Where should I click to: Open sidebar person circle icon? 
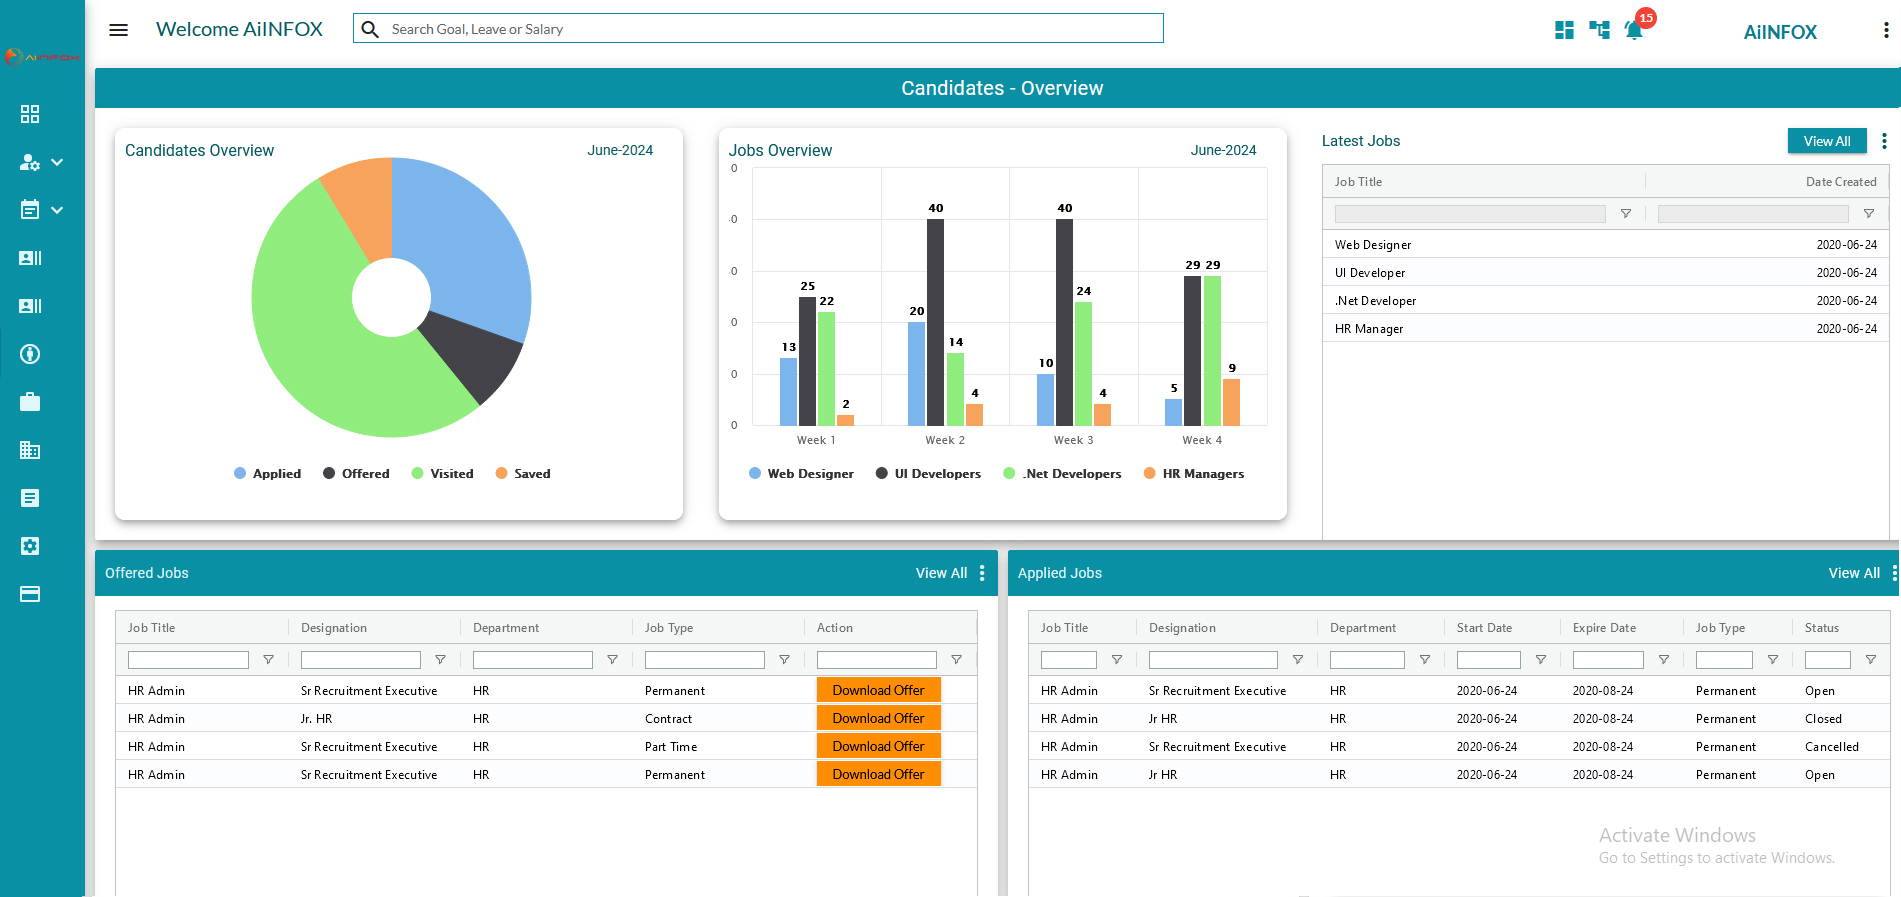(30, 354)
